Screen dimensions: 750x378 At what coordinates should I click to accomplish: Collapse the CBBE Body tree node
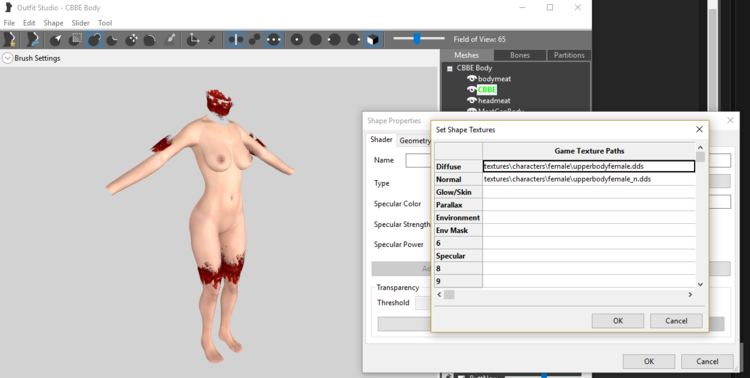(450, 68)
